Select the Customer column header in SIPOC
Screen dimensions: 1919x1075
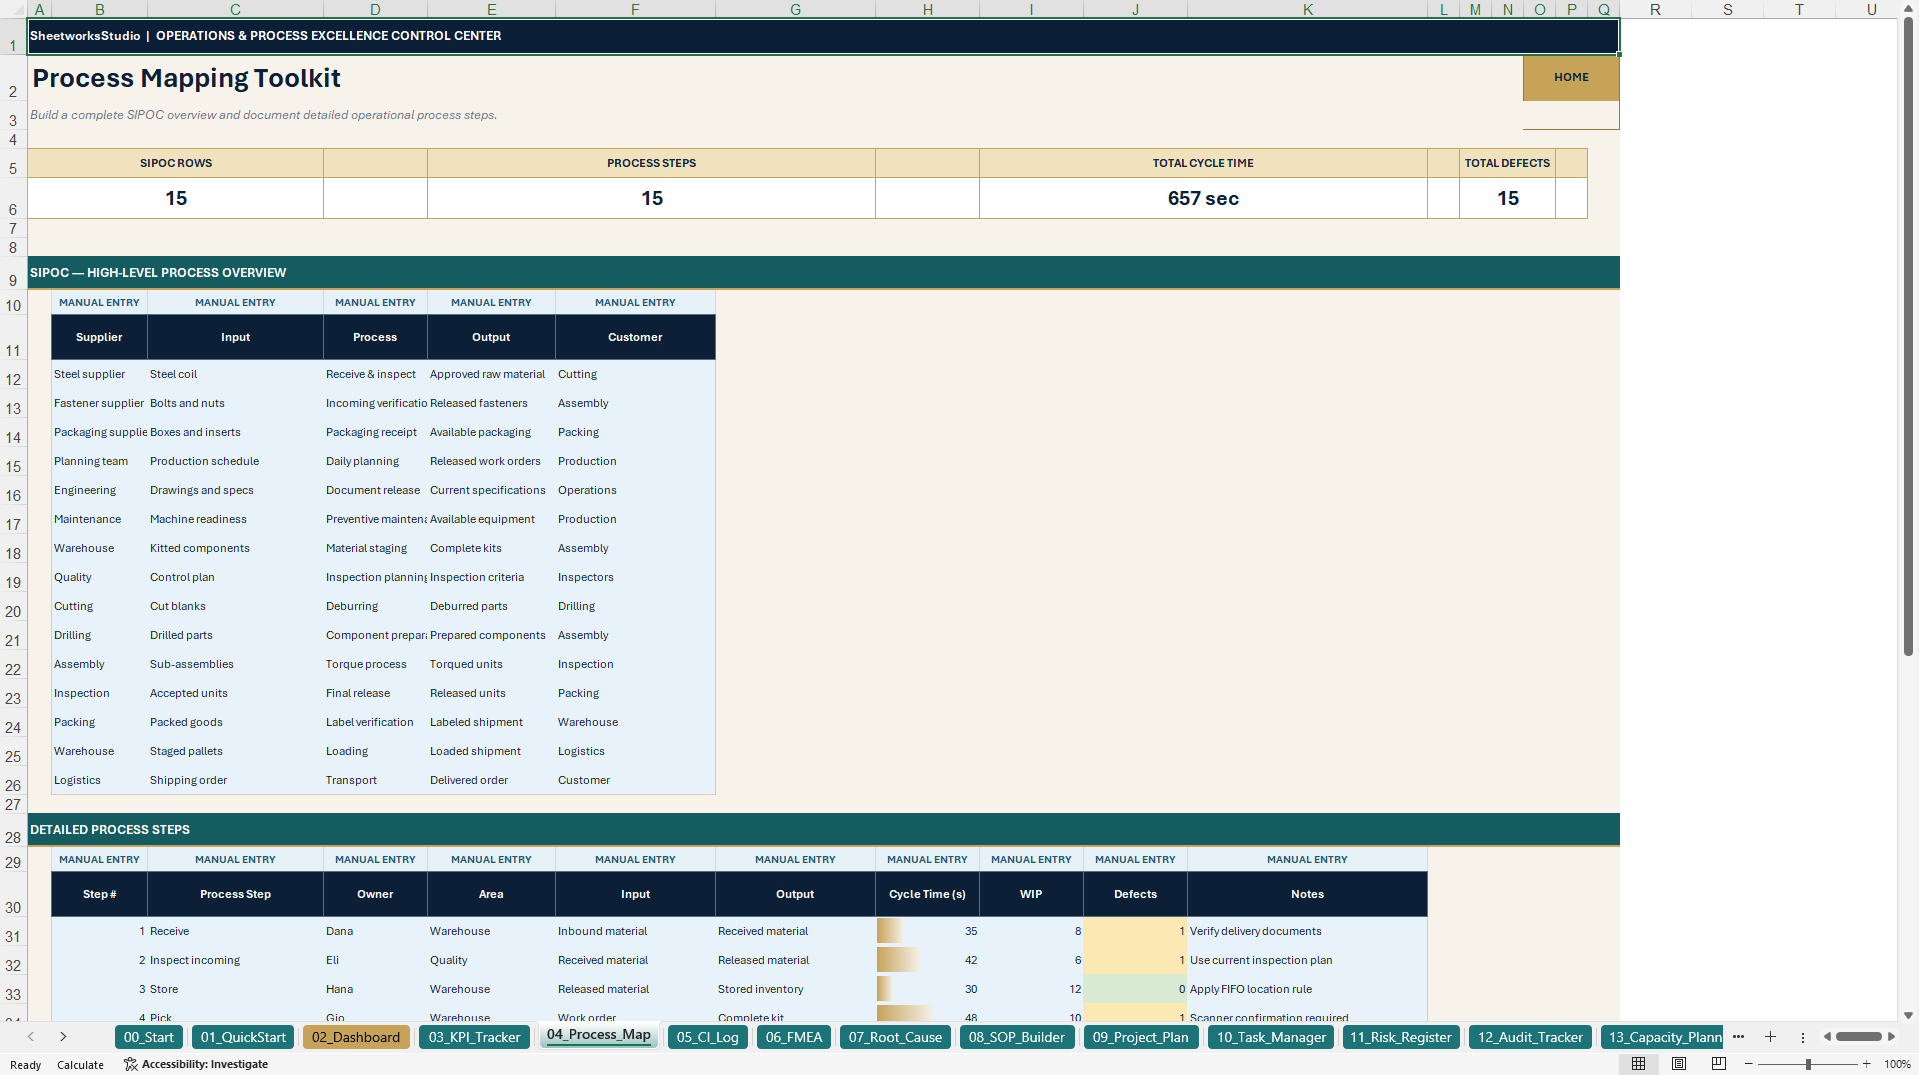[635, 337]
